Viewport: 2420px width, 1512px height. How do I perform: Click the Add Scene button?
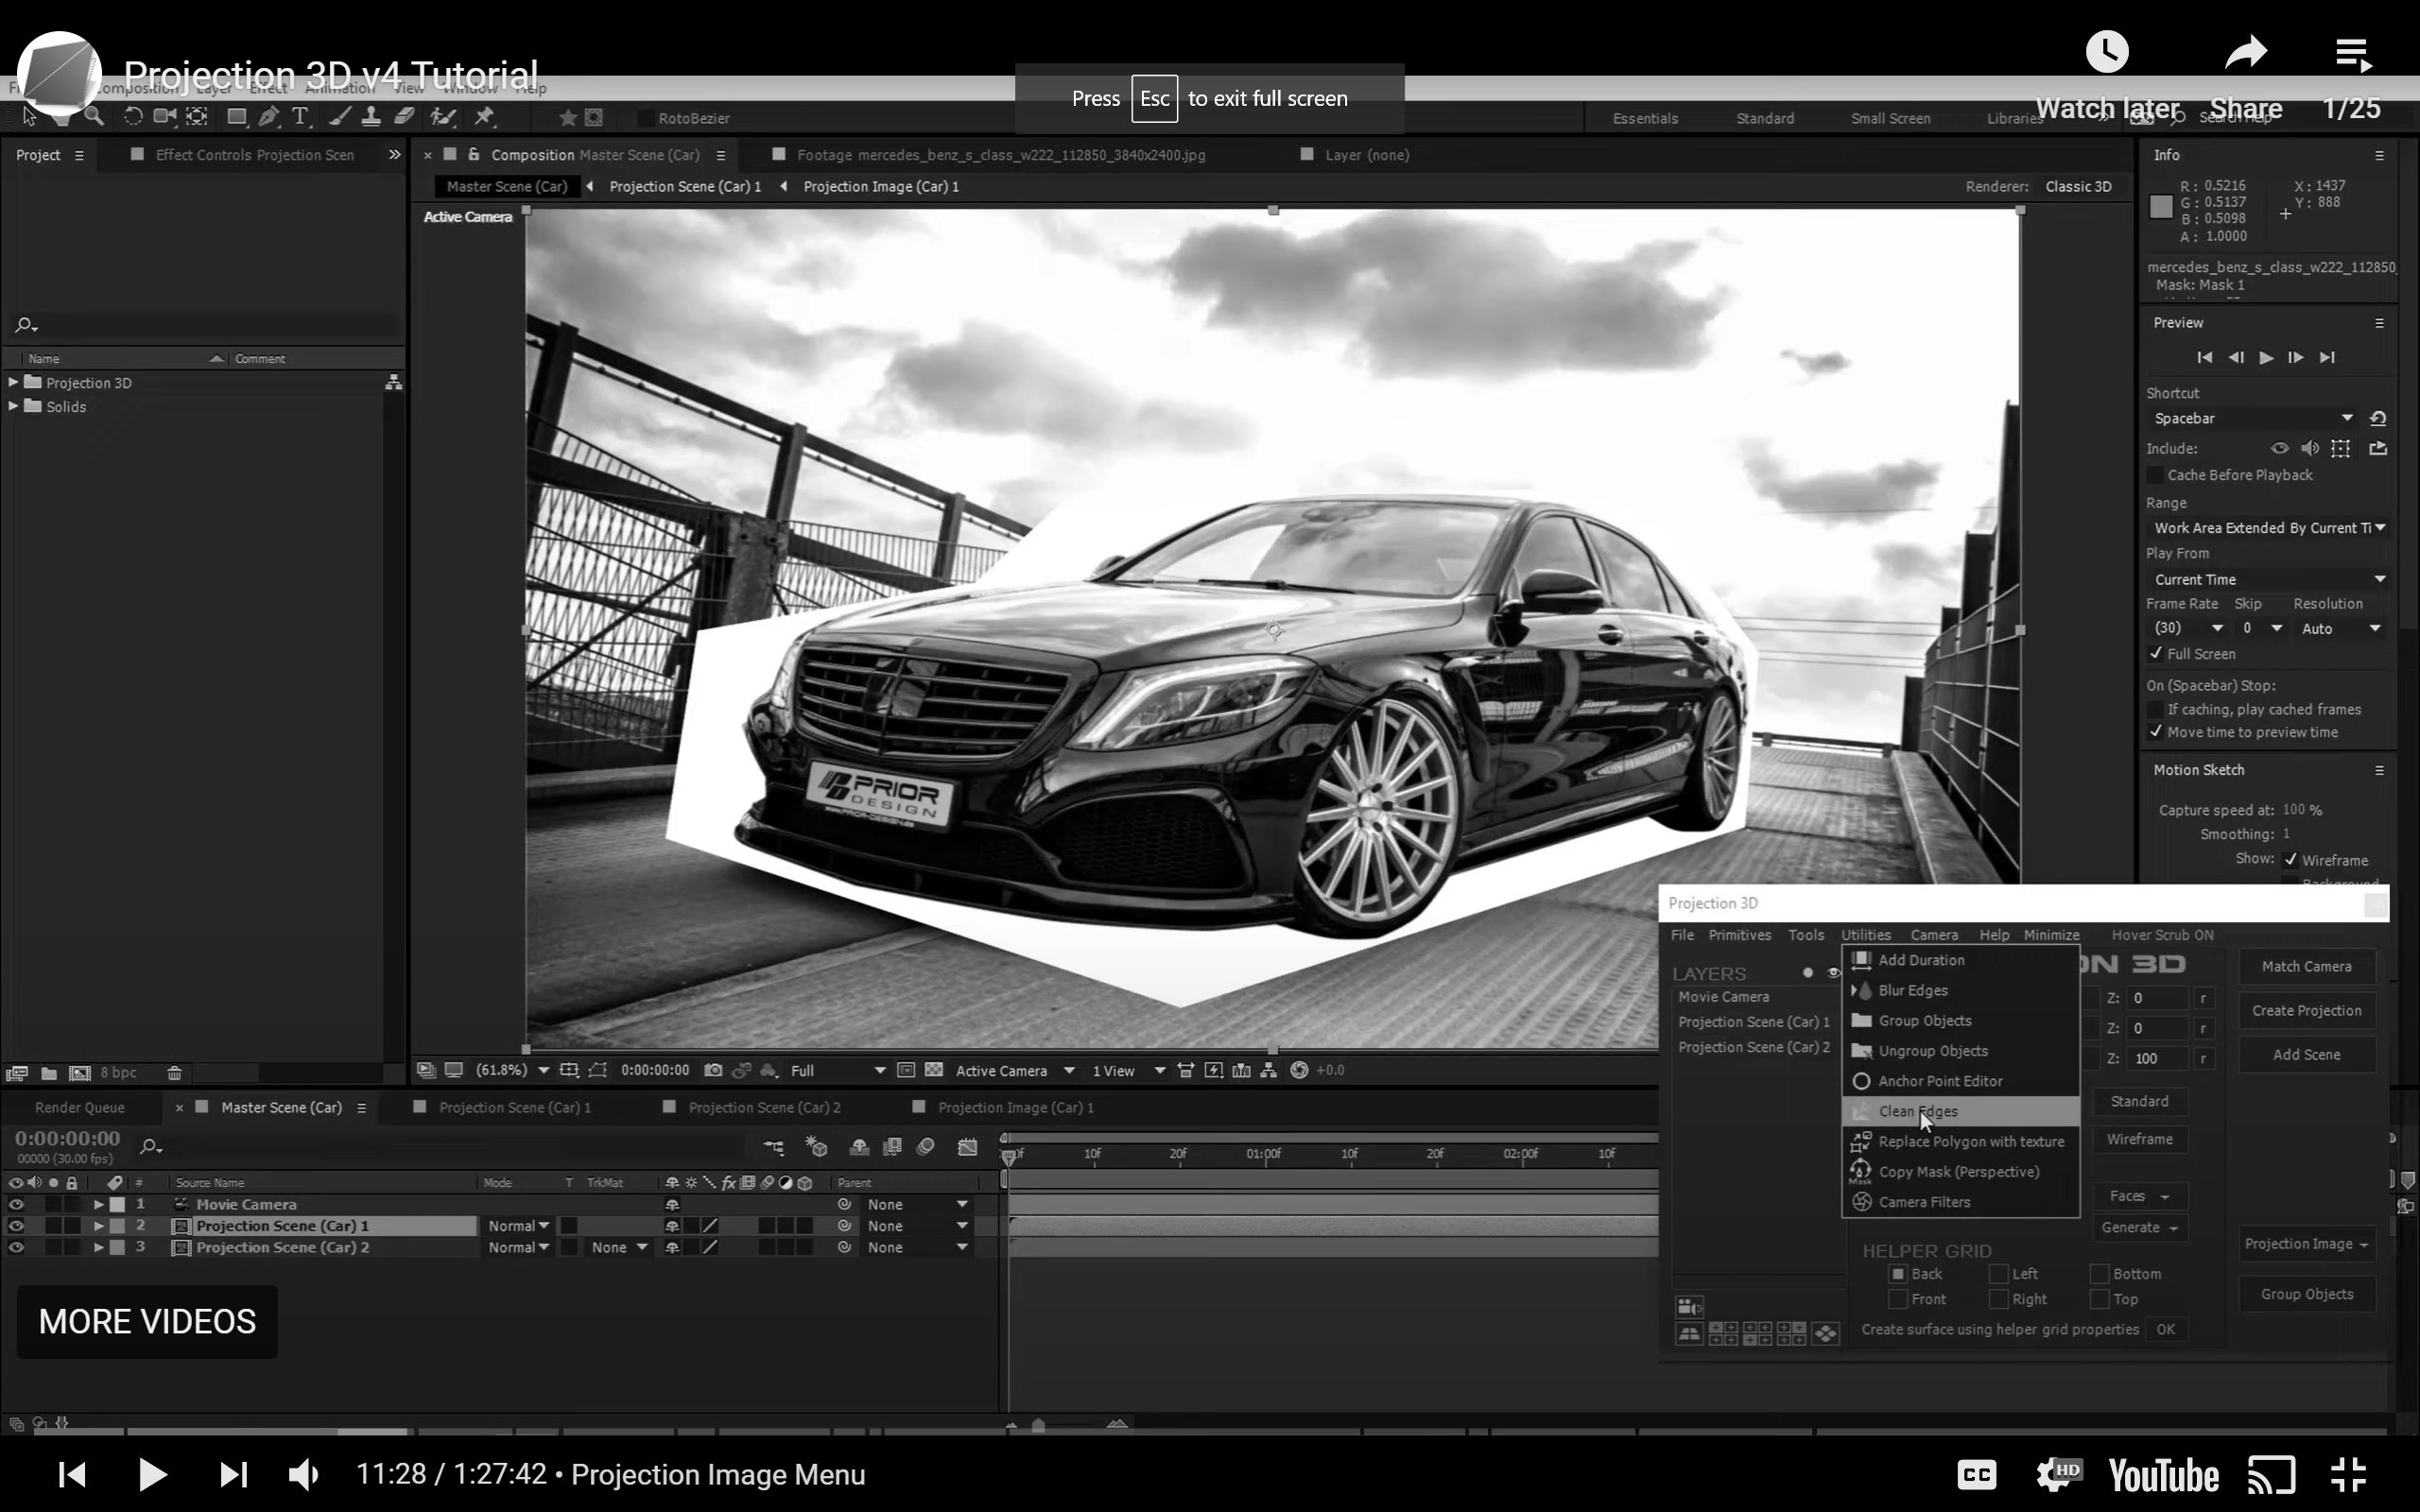2306,1054
